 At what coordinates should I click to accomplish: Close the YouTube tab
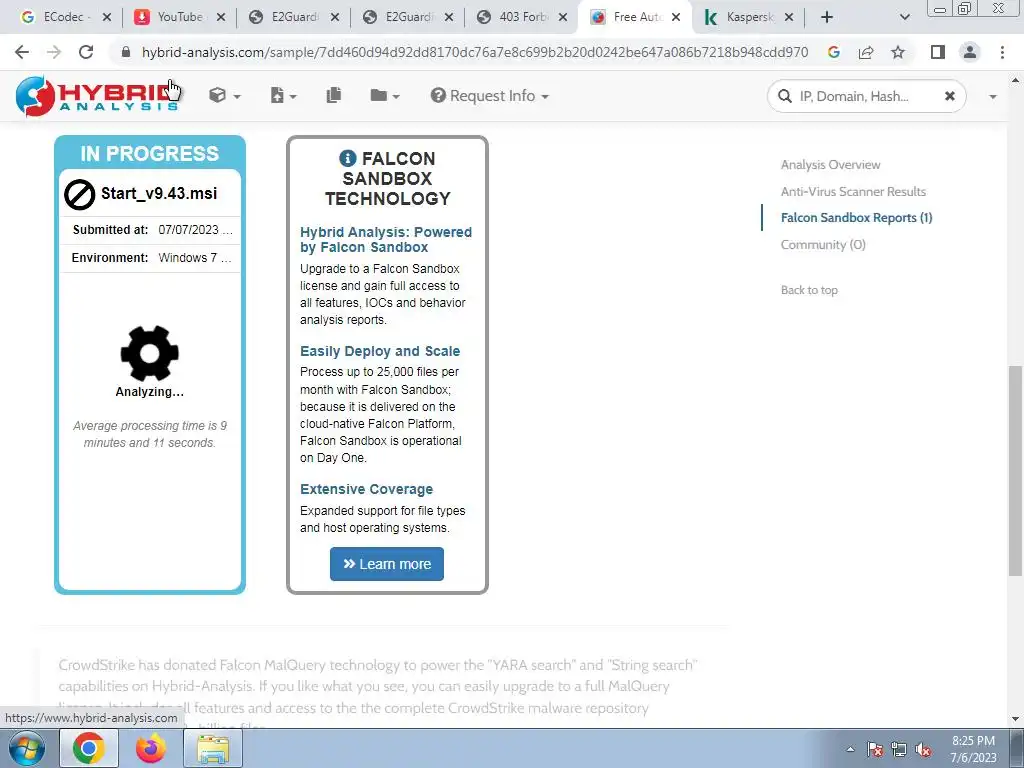[221, 18]
